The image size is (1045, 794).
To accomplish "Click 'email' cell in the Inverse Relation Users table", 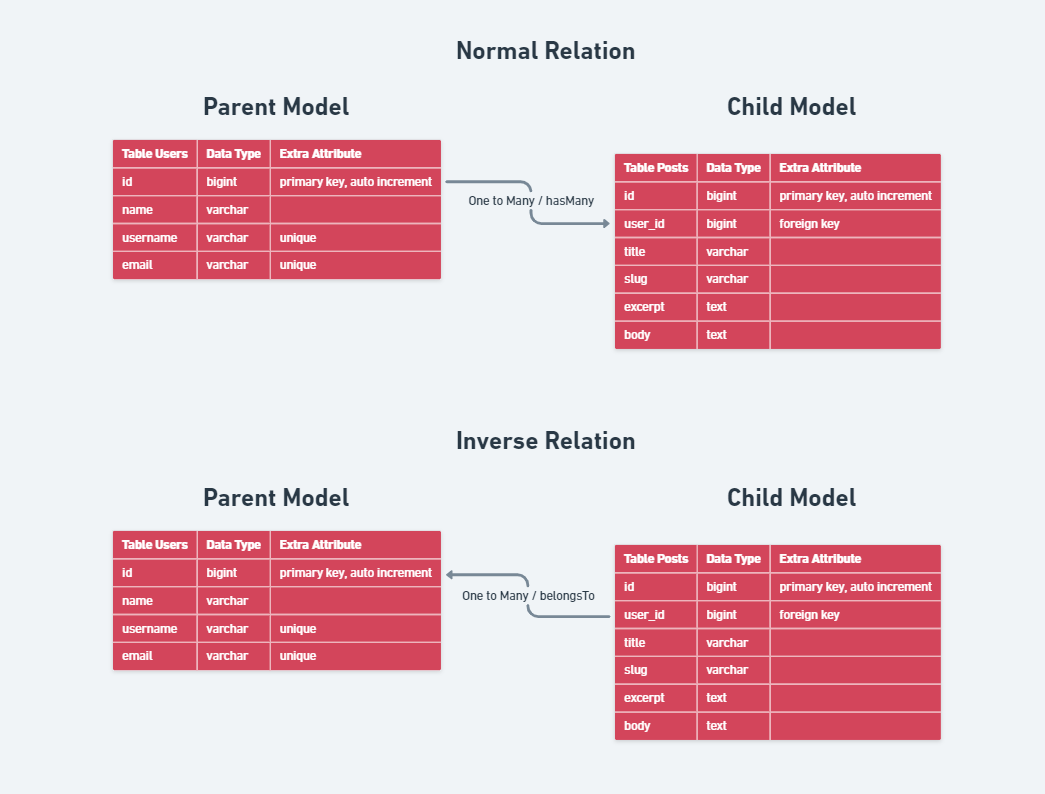I will (137, 656).
